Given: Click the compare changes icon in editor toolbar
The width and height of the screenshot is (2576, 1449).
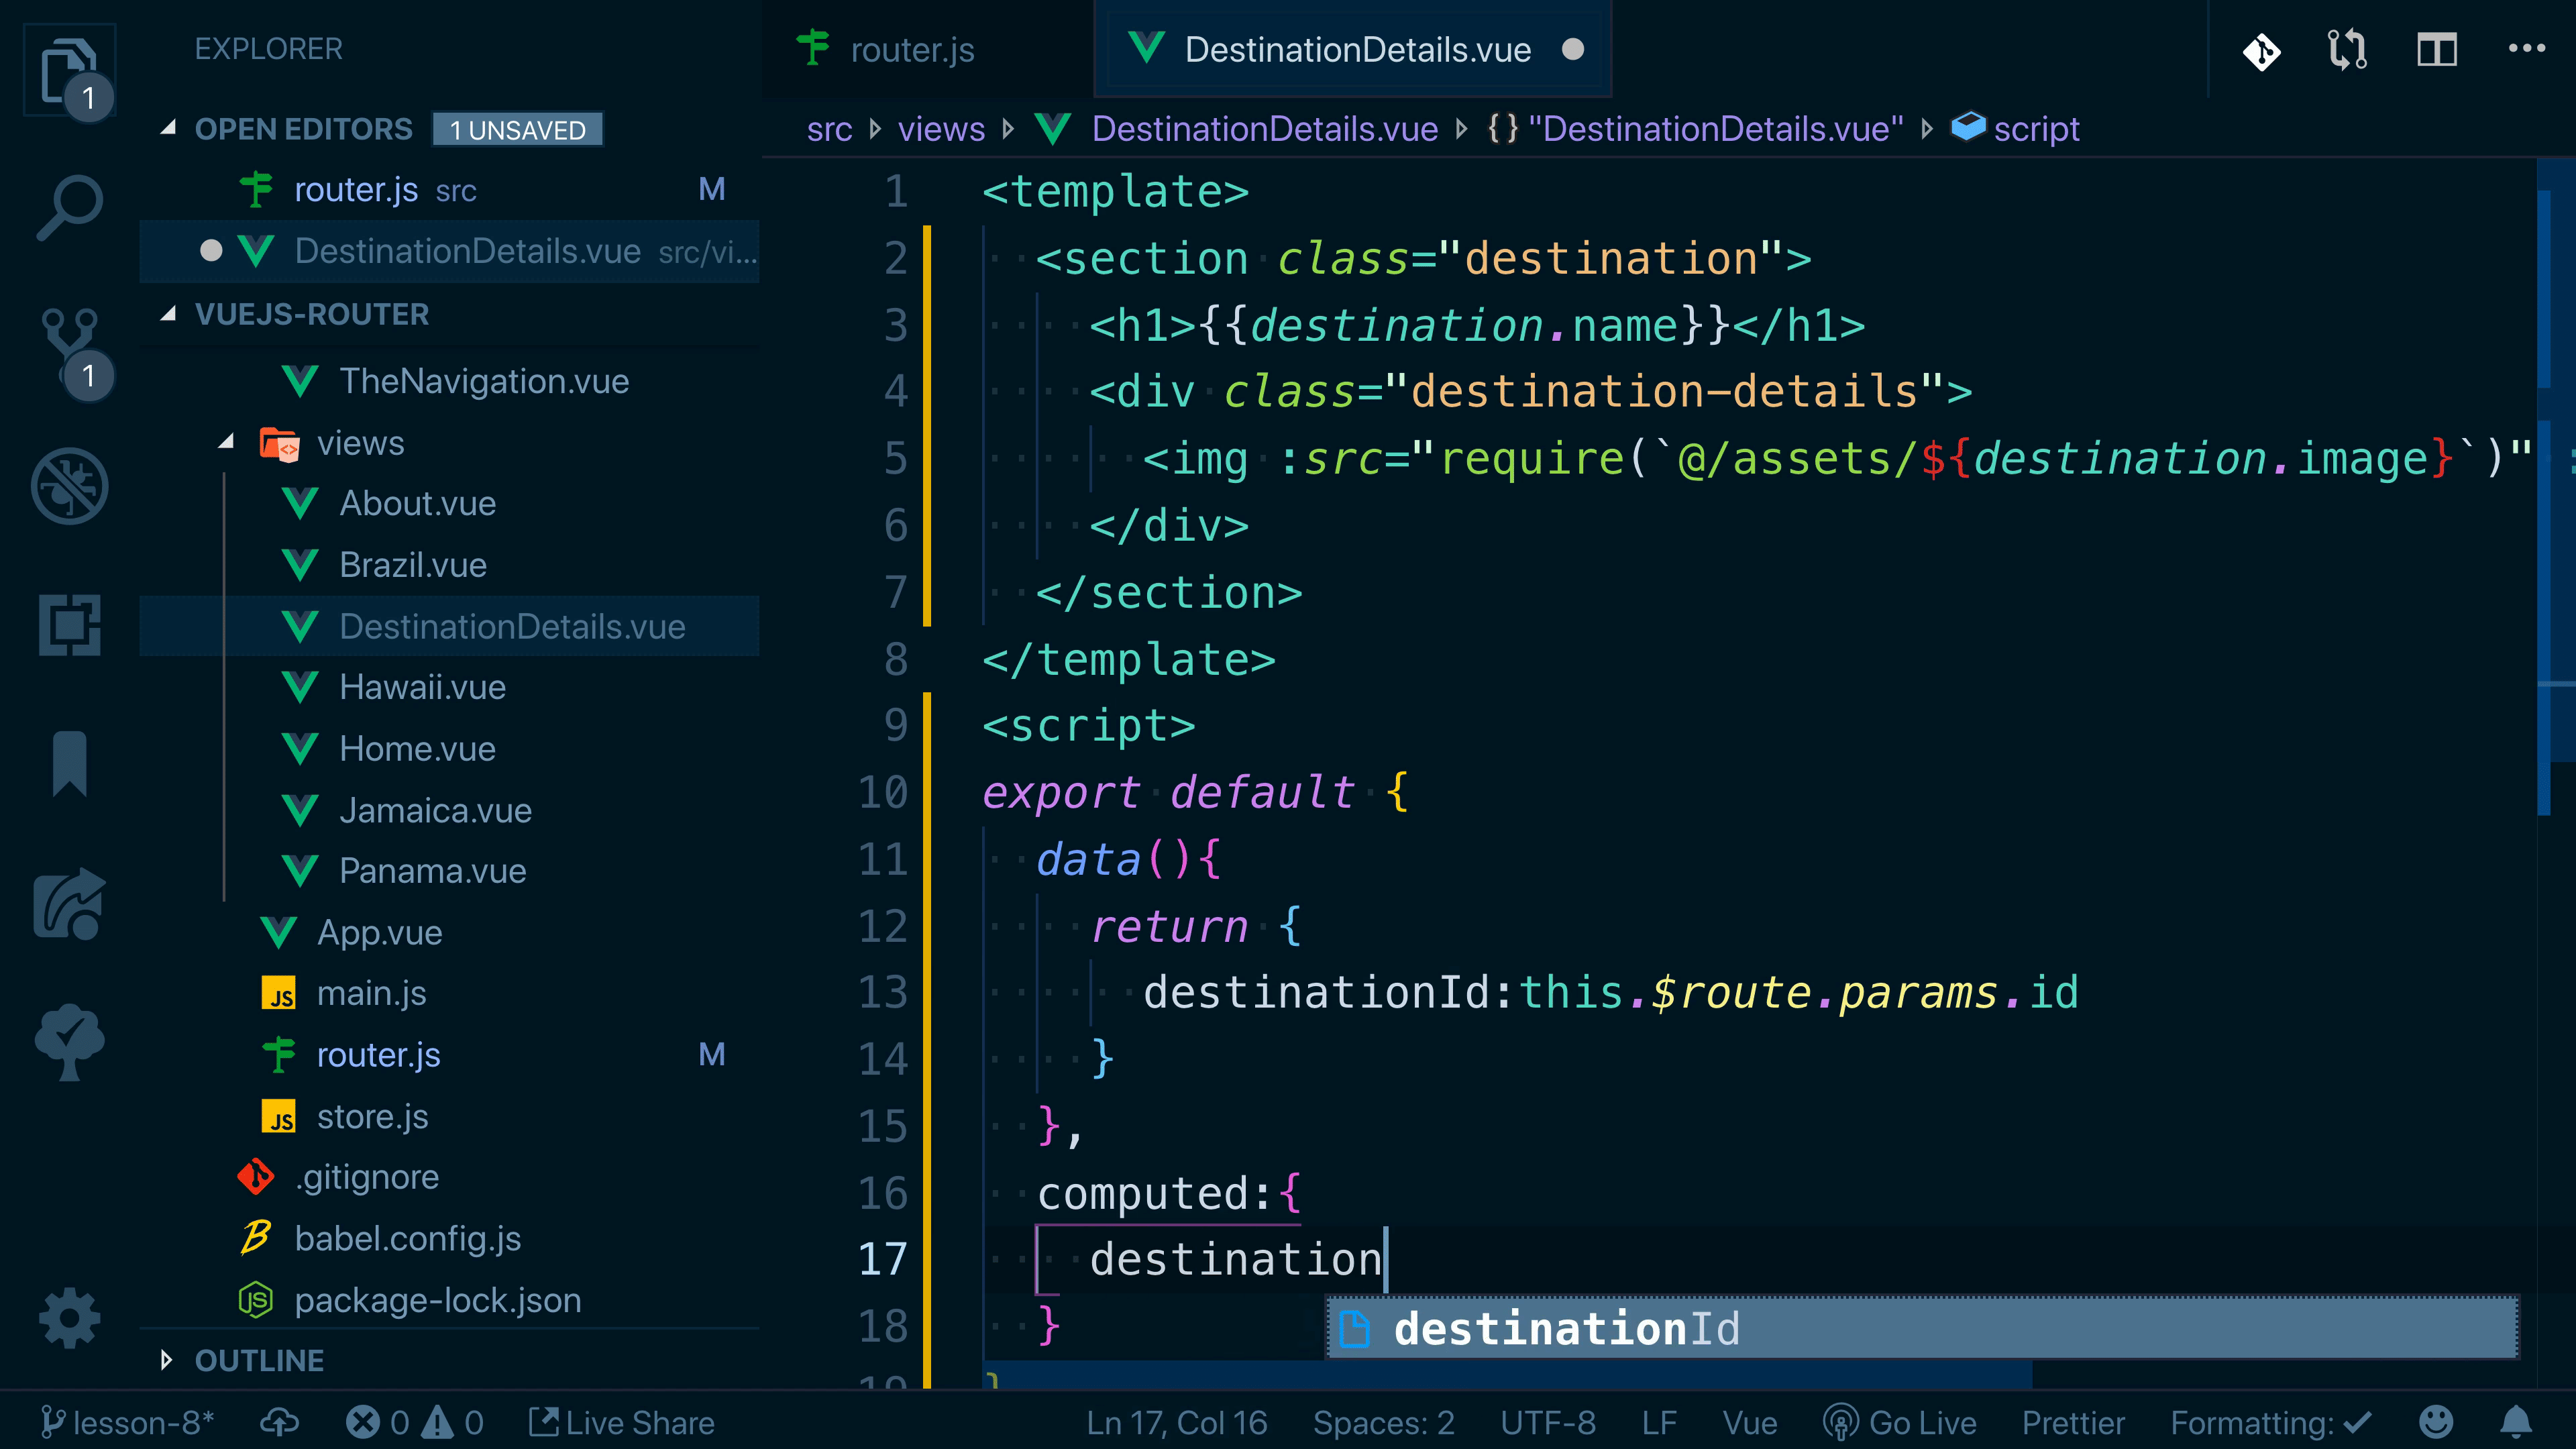Looking at the screenshot, I should point(2347,50).
